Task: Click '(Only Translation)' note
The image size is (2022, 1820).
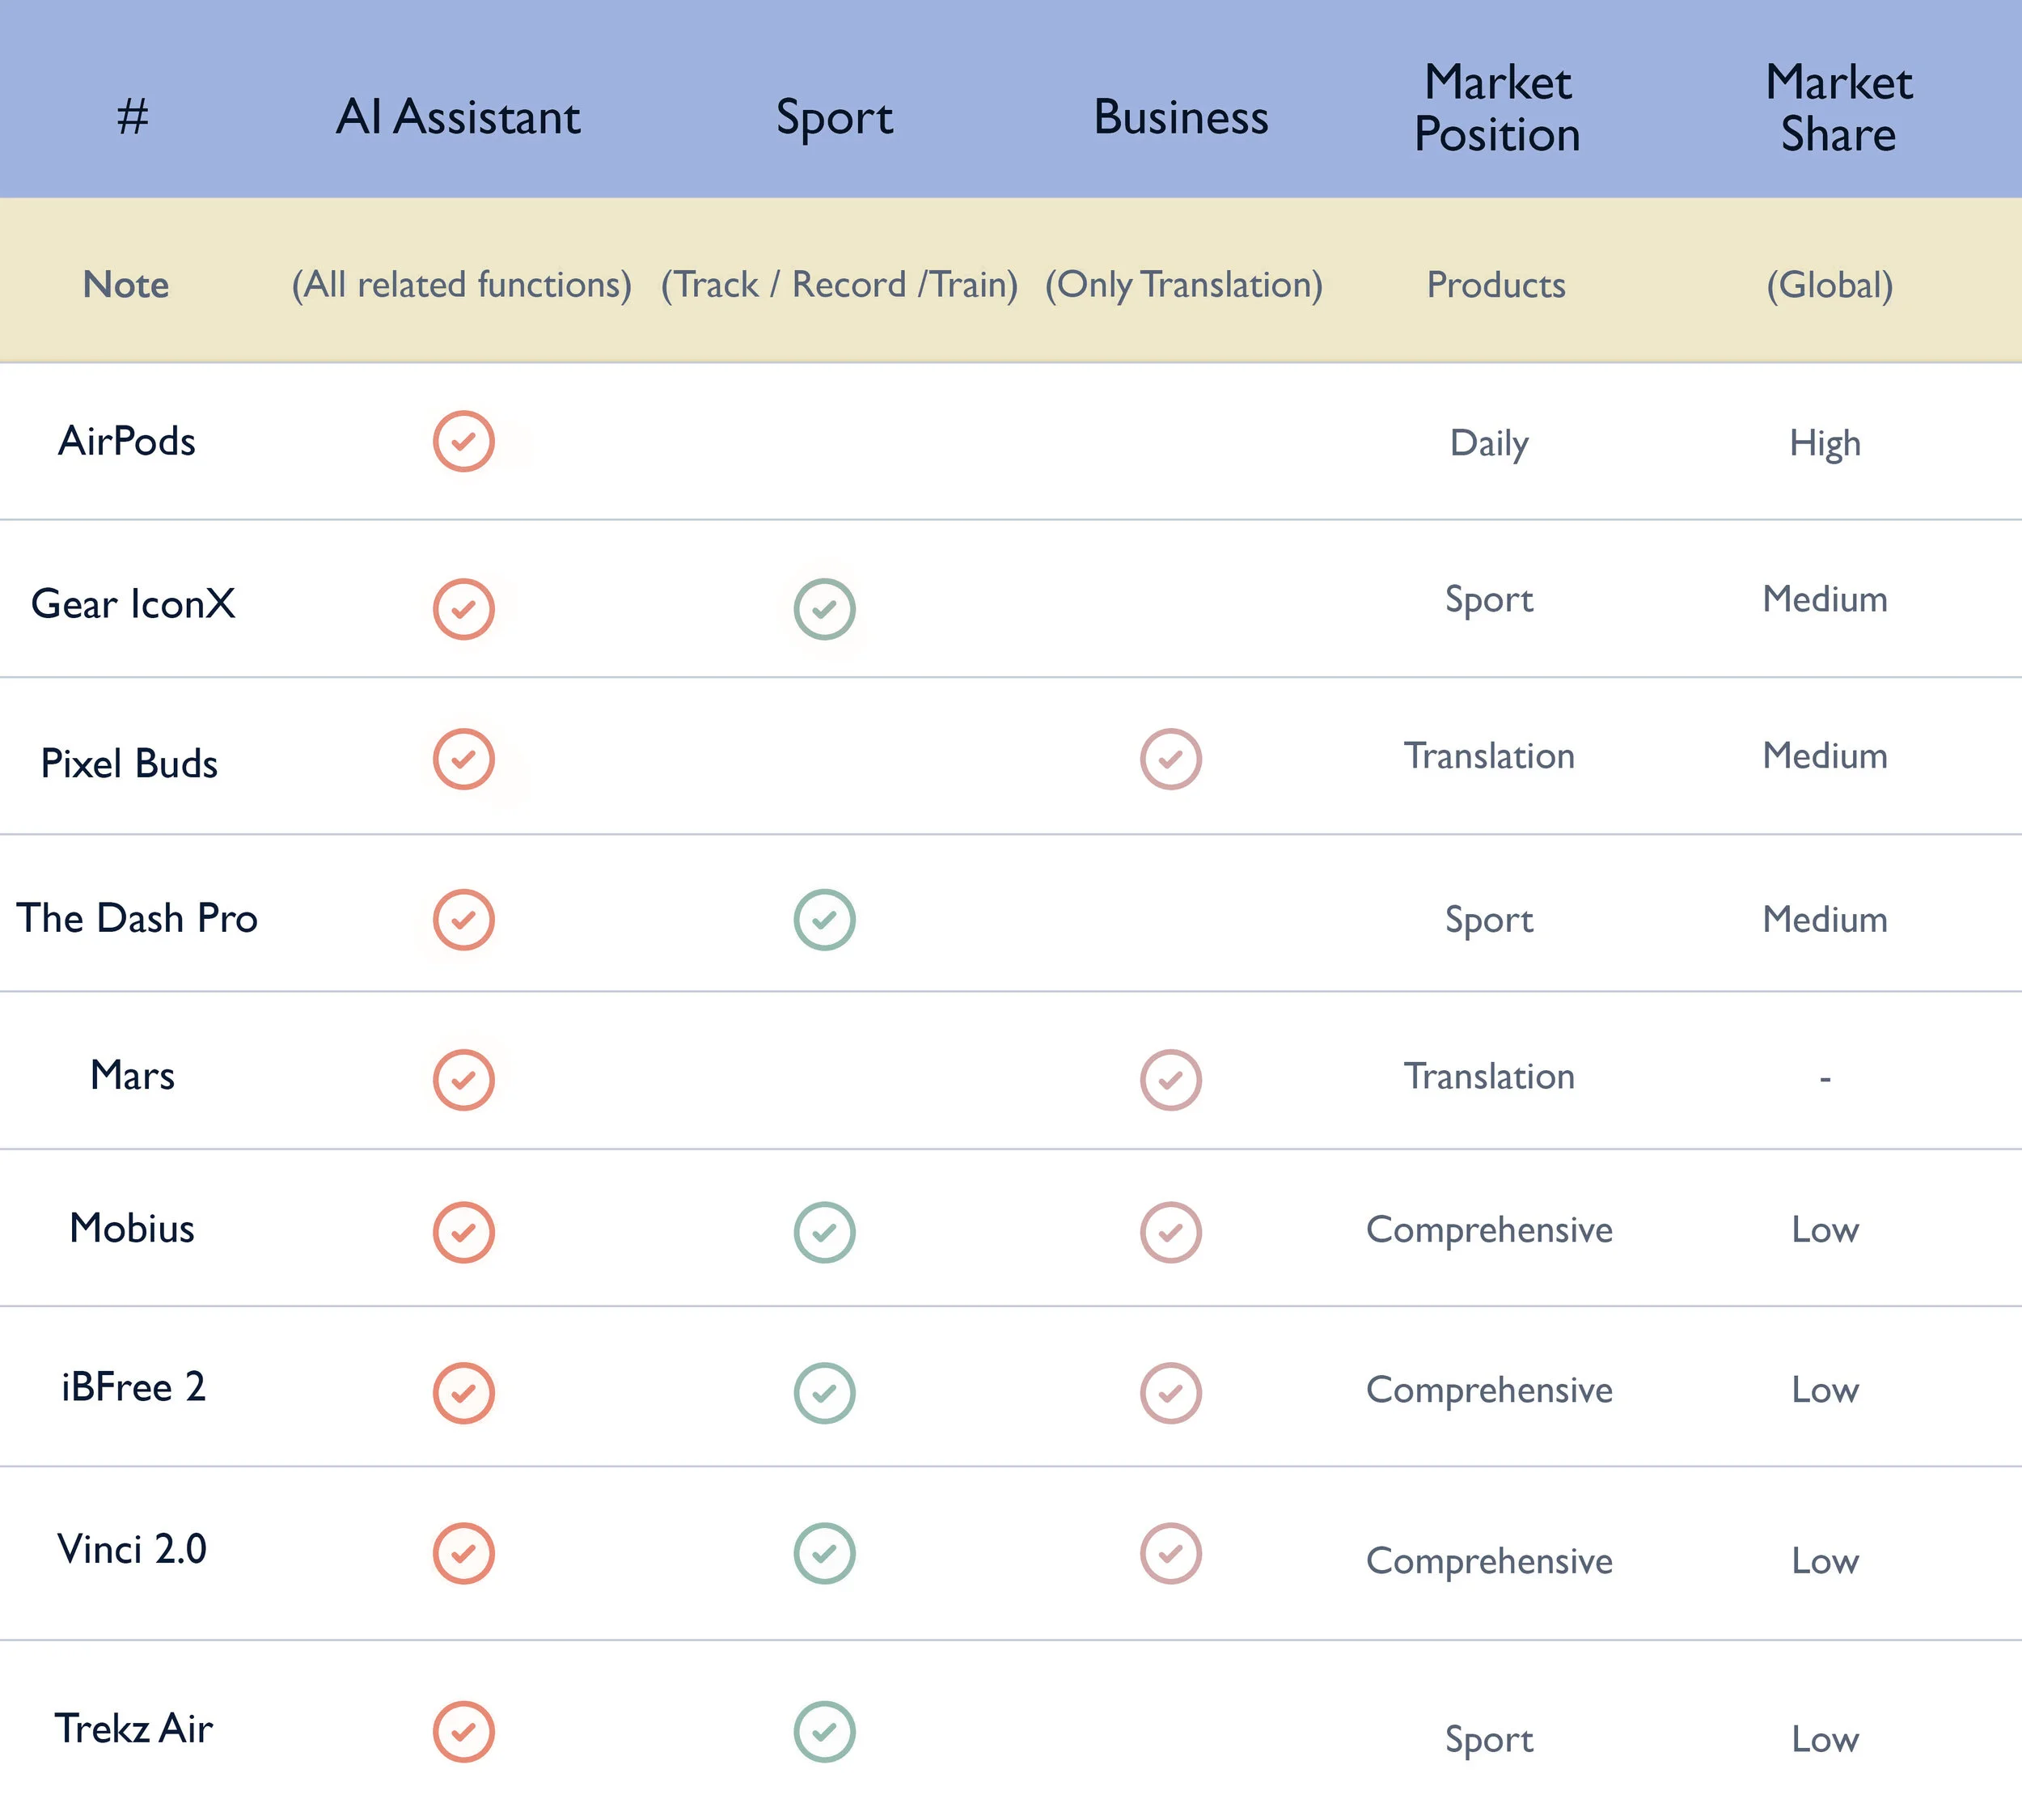Action: pyautogui.click(x=1184, y=286)
